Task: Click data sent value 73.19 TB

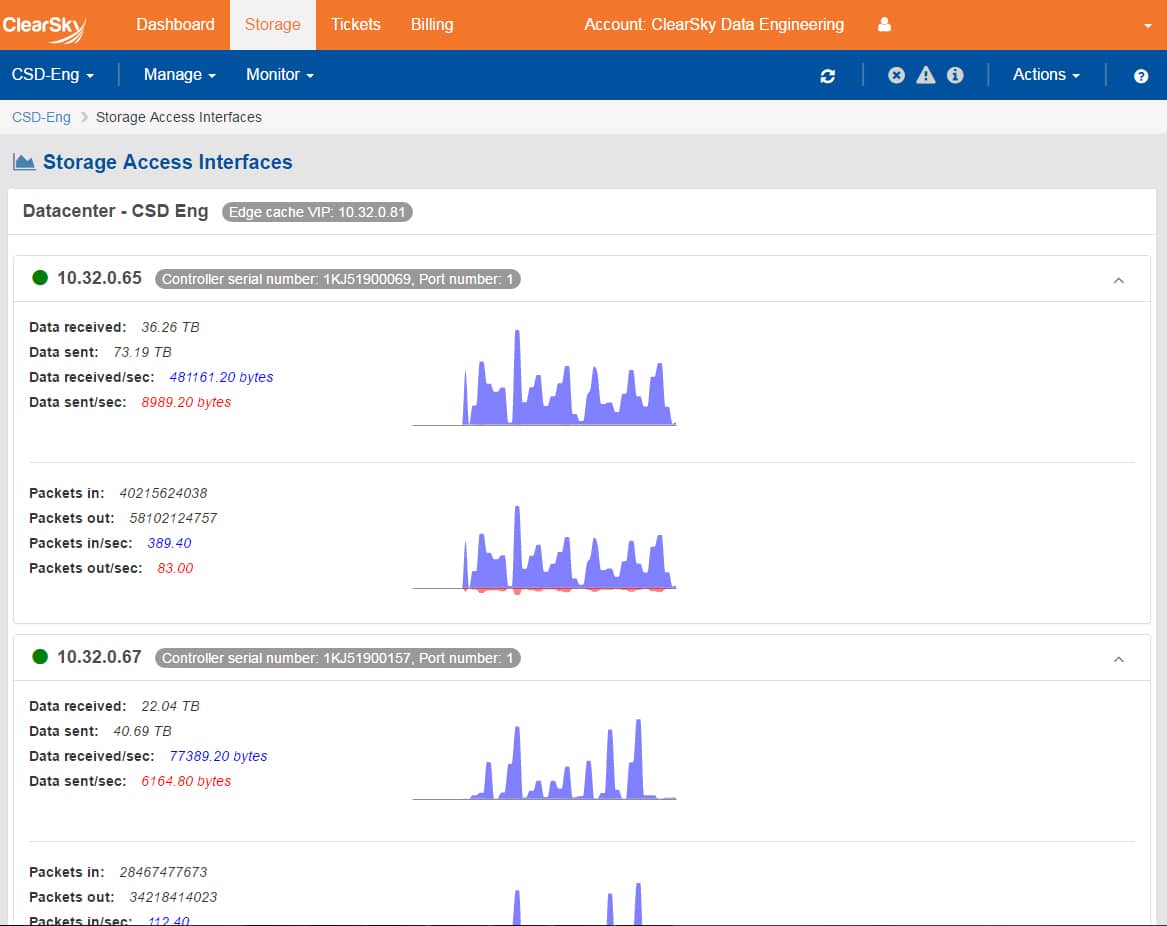Action: (x=142, y=352)
